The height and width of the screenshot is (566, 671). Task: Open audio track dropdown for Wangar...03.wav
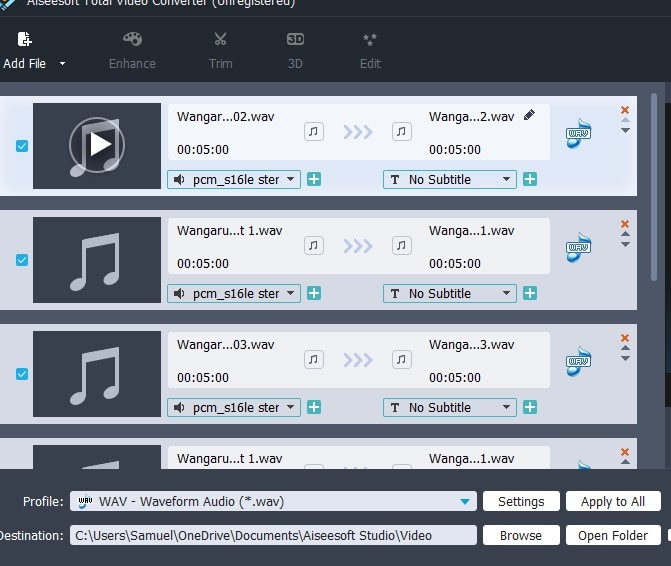coord(234,407)
